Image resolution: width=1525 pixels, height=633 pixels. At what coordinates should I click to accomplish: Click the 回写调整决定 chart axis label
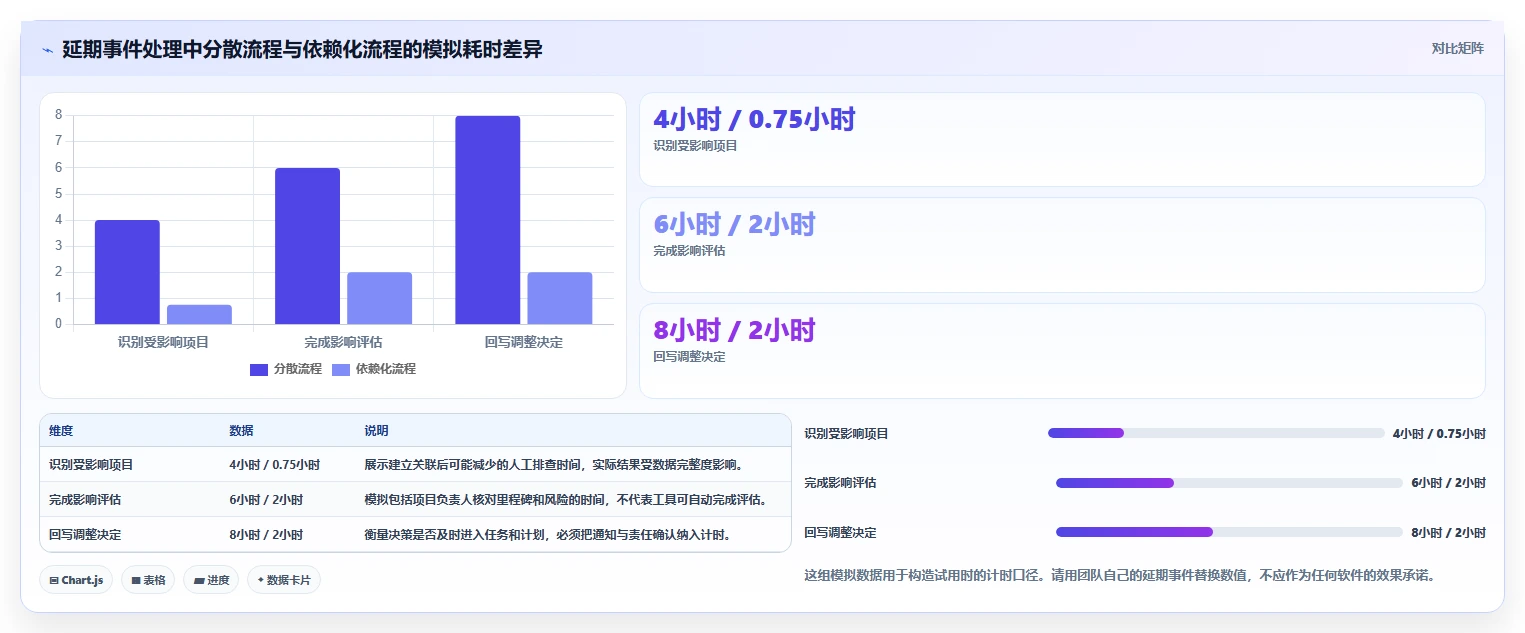524,342
